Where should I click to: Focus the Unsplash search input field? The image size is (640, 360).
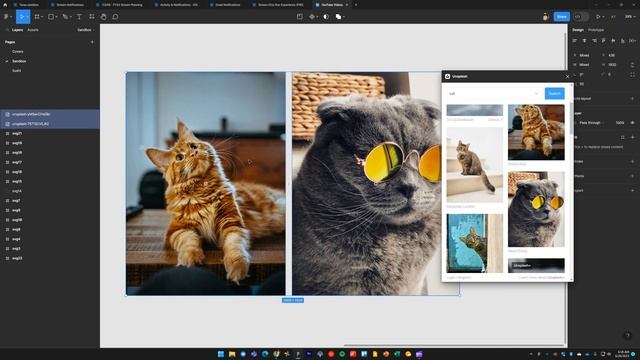point(494,93)
